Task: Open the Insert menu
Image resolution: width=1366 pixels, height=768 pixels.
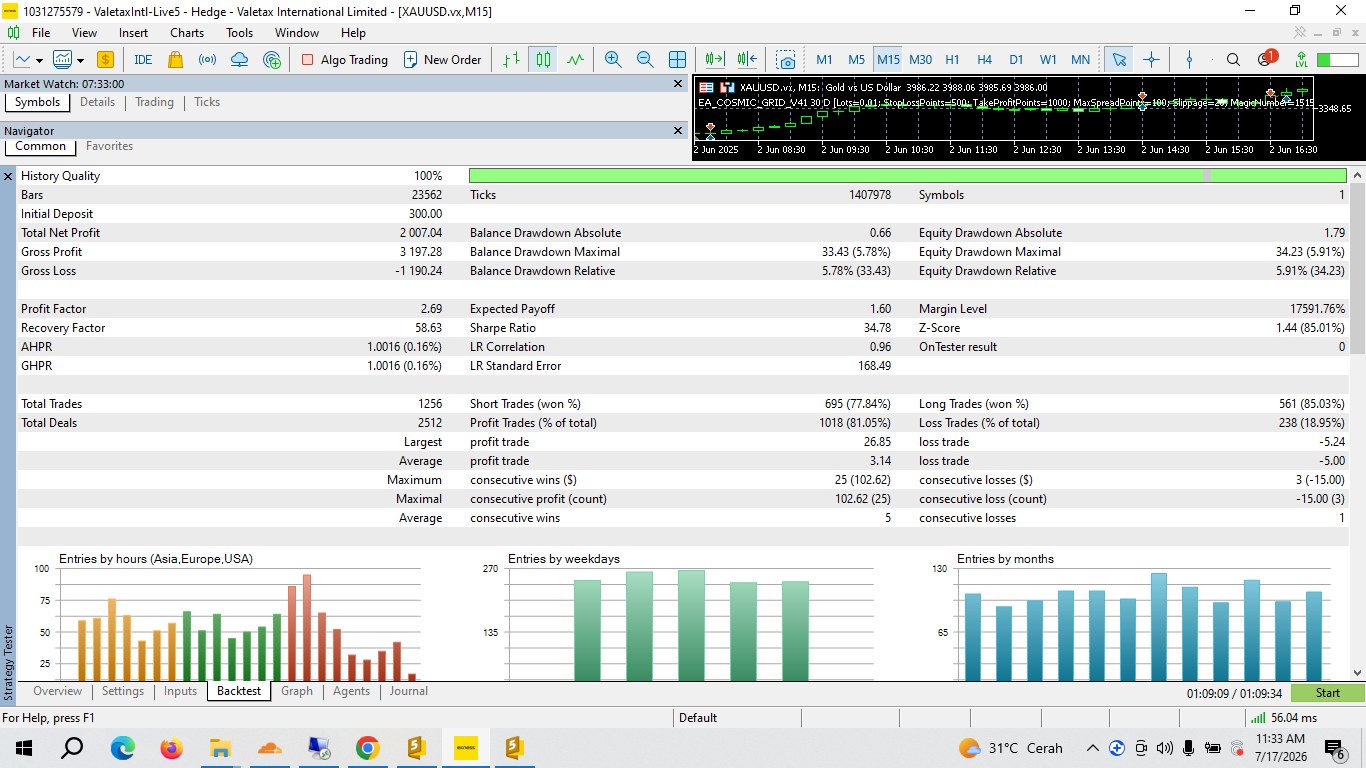Action: 133,33
